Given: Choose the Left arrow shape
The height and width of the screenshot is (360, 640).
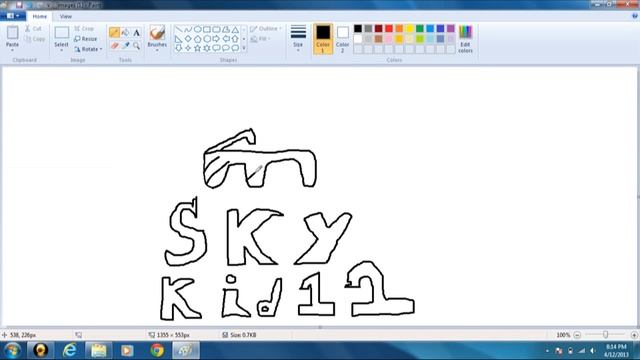Looking at the screenshot, I should point(226,39).
